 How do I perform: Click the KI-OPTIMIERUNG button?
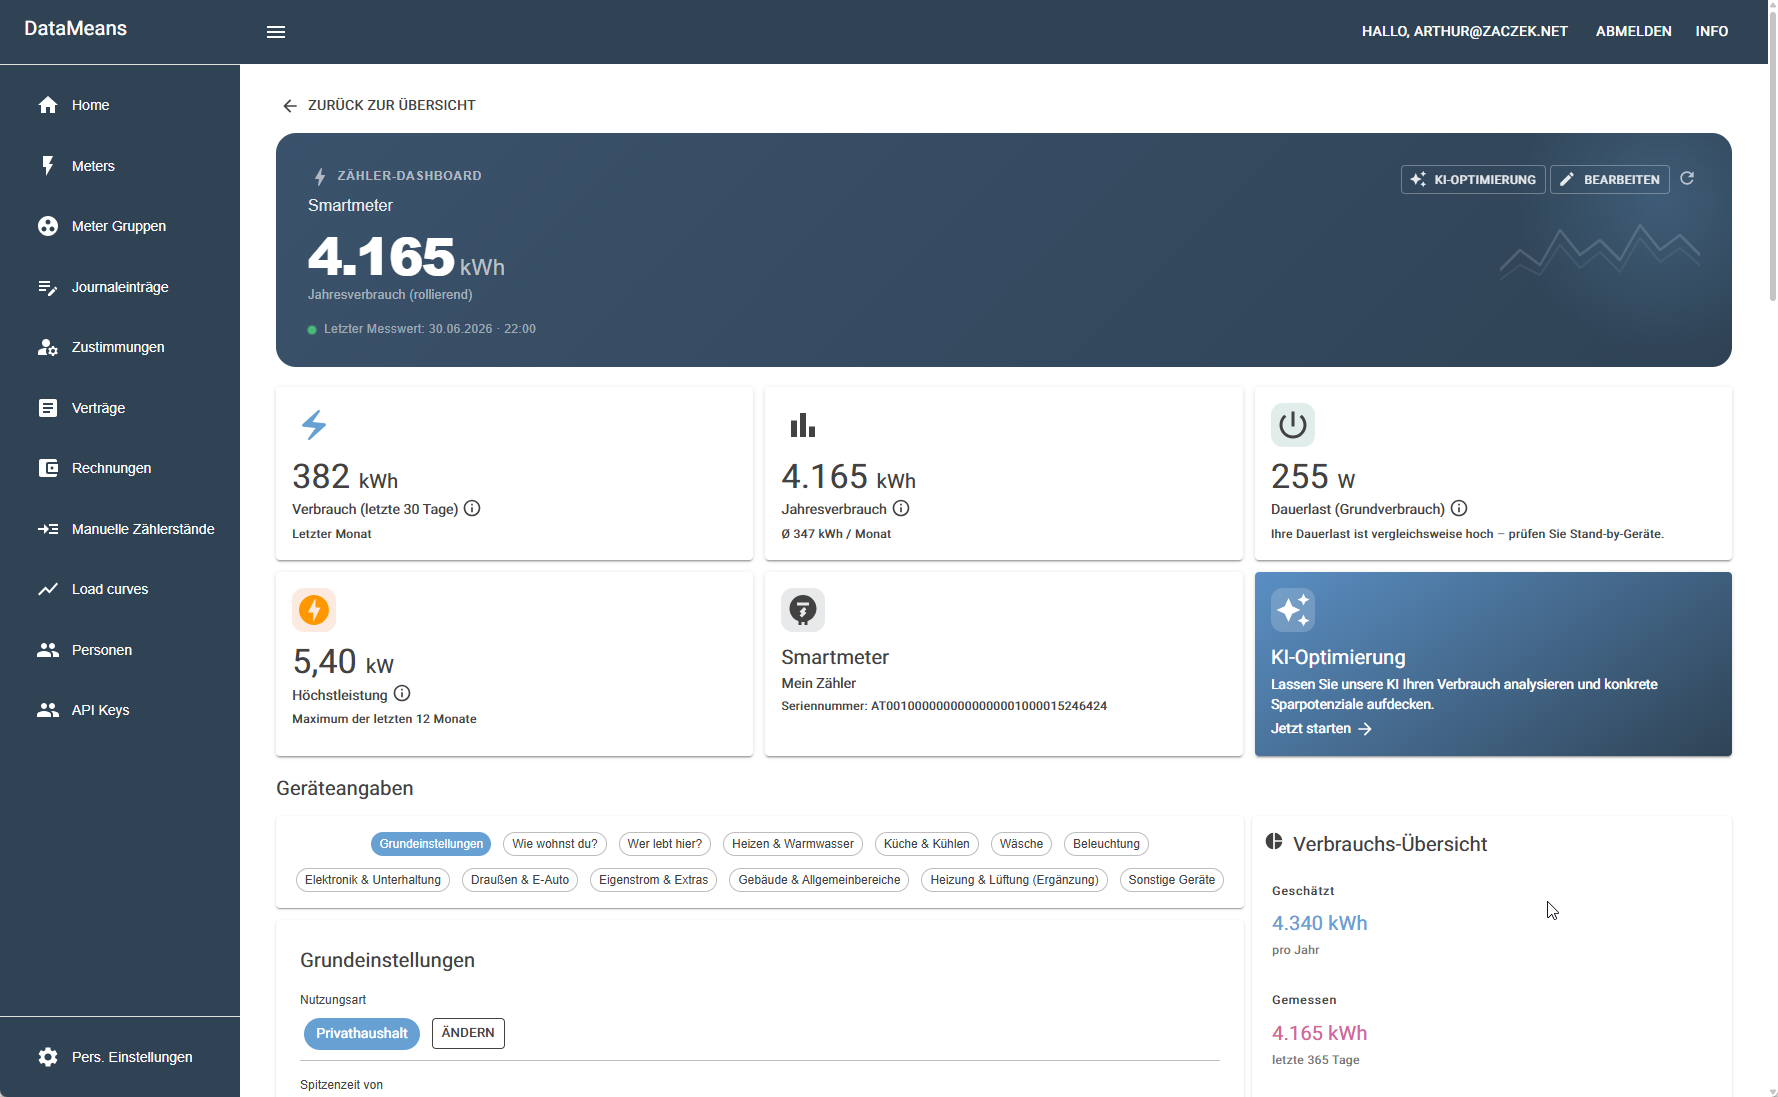(1473, 180)
